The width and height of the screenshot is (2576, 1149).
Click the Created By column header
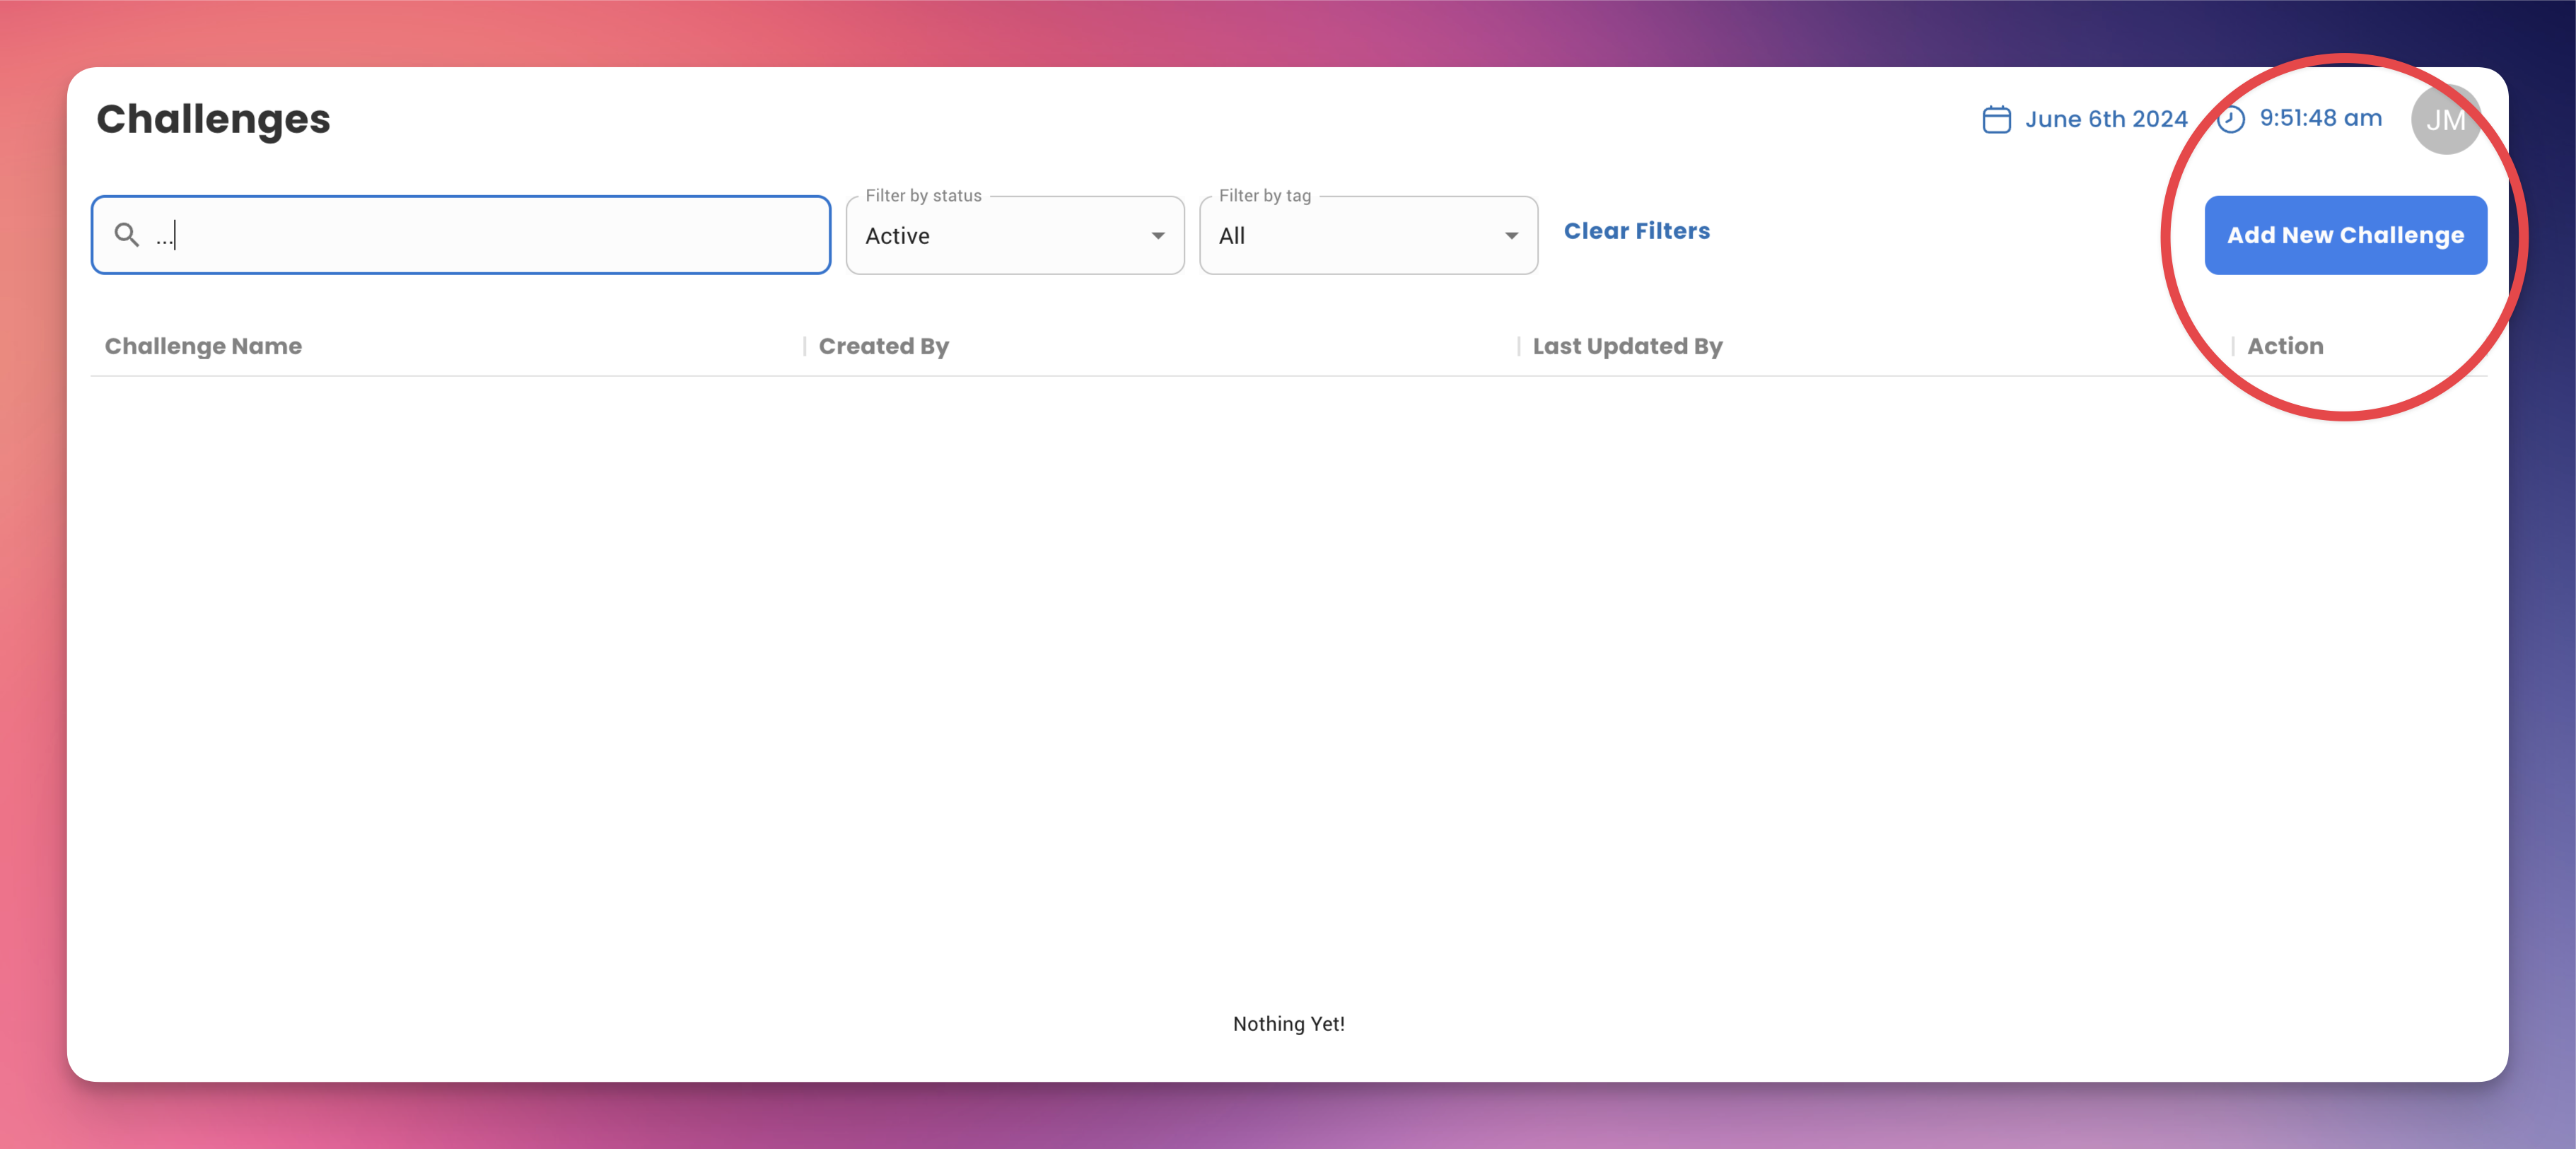click(x=883, y=346)
